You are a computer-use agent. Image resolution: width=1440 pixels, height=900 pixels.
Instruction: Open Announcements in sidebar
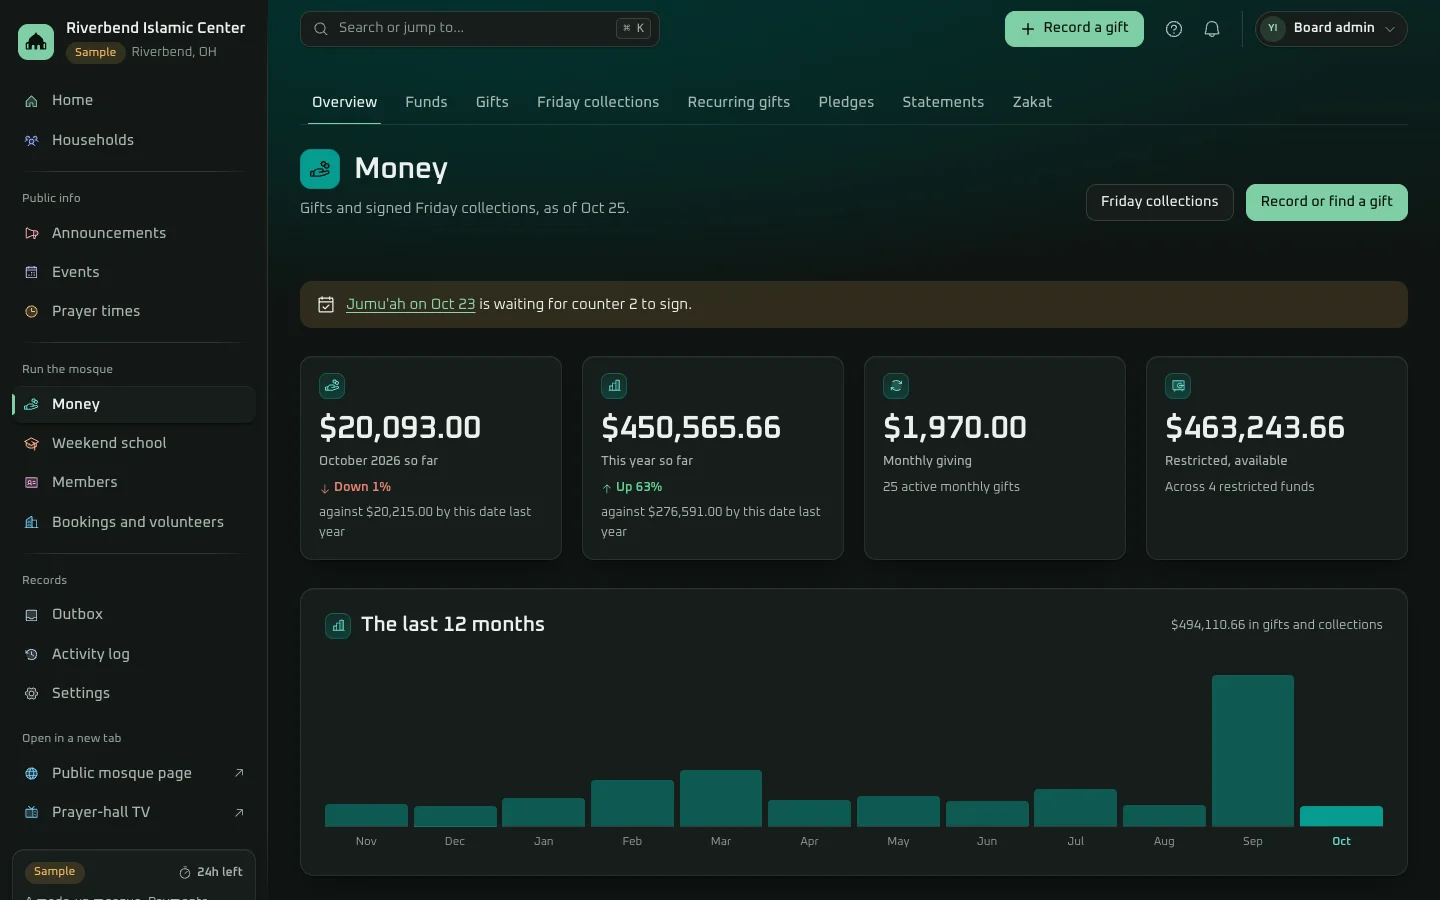(134, 233)
